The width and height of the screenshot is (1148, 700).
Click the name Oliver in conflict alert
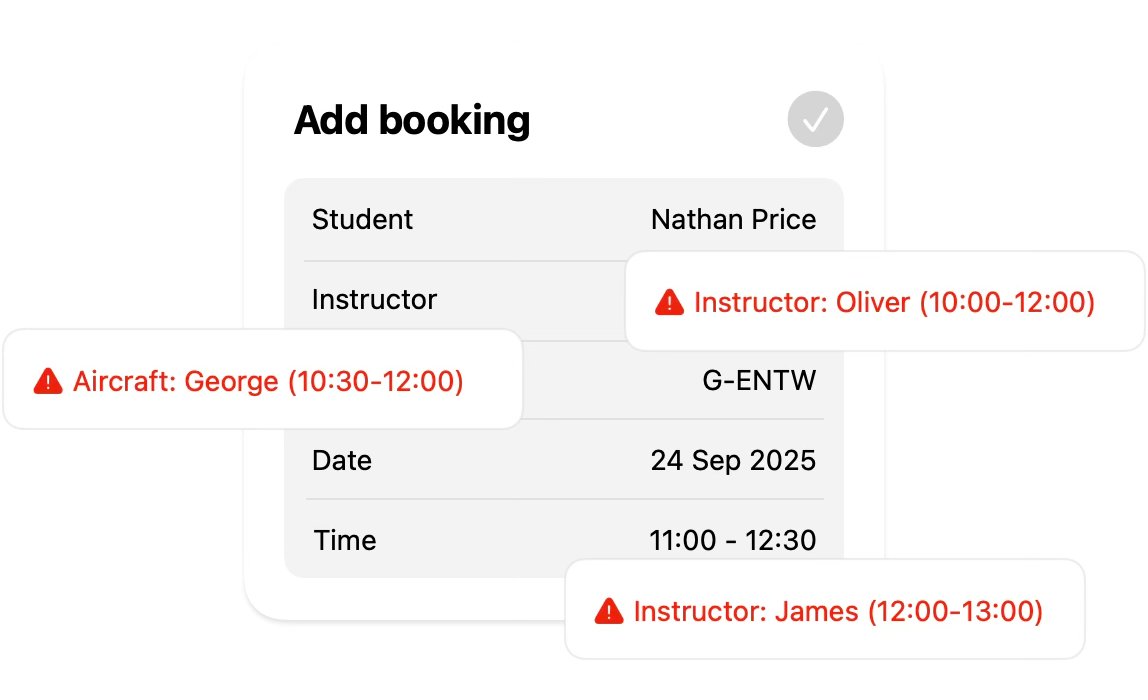tap(873, 302)
